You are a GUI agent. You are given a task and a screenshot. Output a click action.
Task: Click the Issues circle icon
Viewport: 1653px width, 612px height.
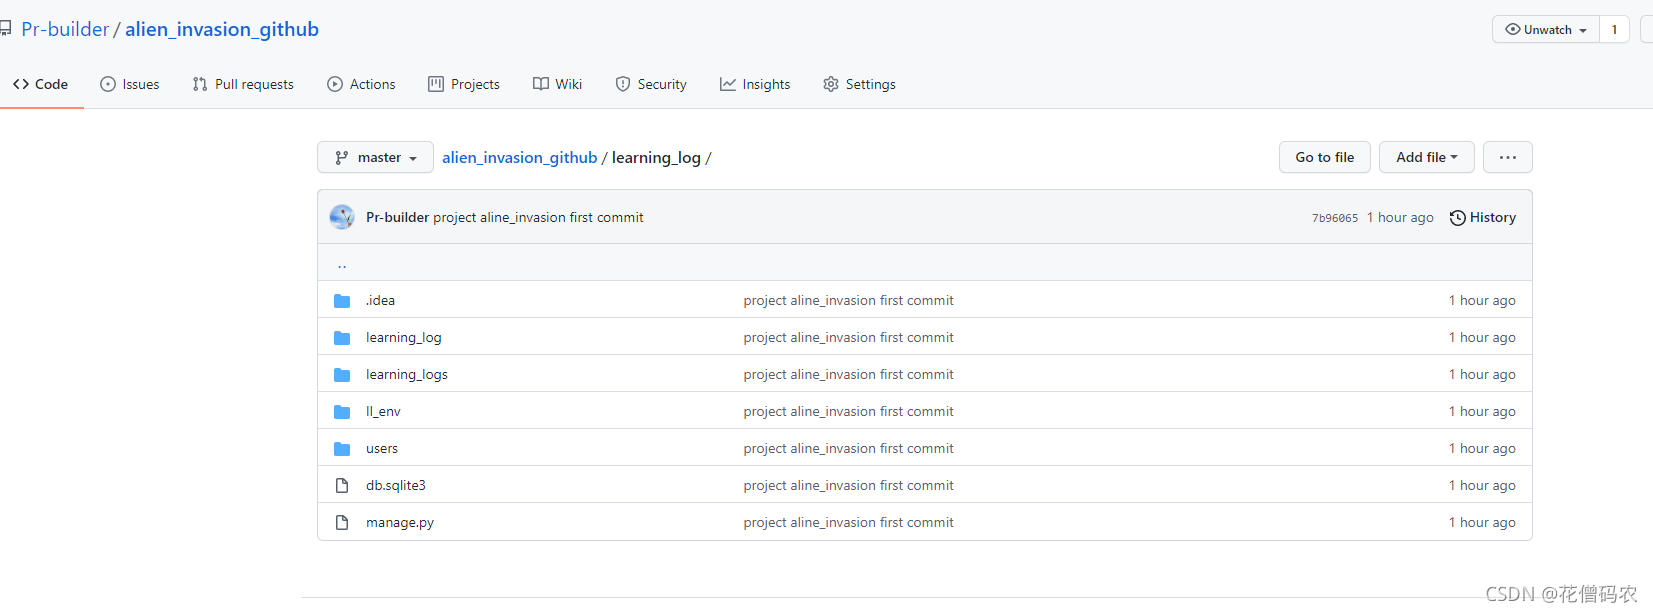[x=108, y=84]
